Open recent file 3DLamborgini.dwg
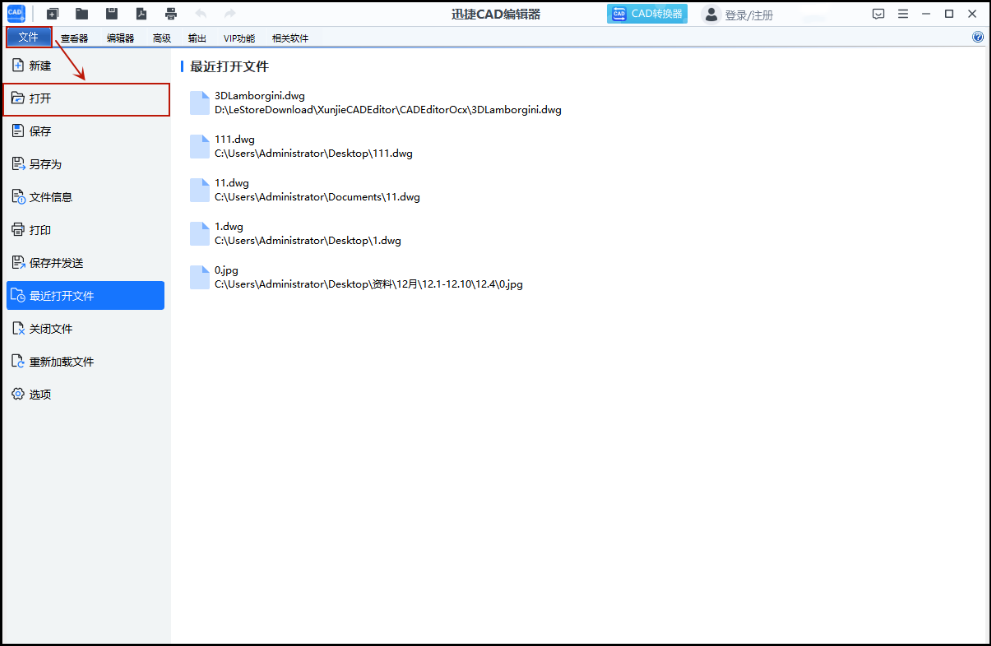The height and width of the screenshot is (646, 991). tap(260, 96)
